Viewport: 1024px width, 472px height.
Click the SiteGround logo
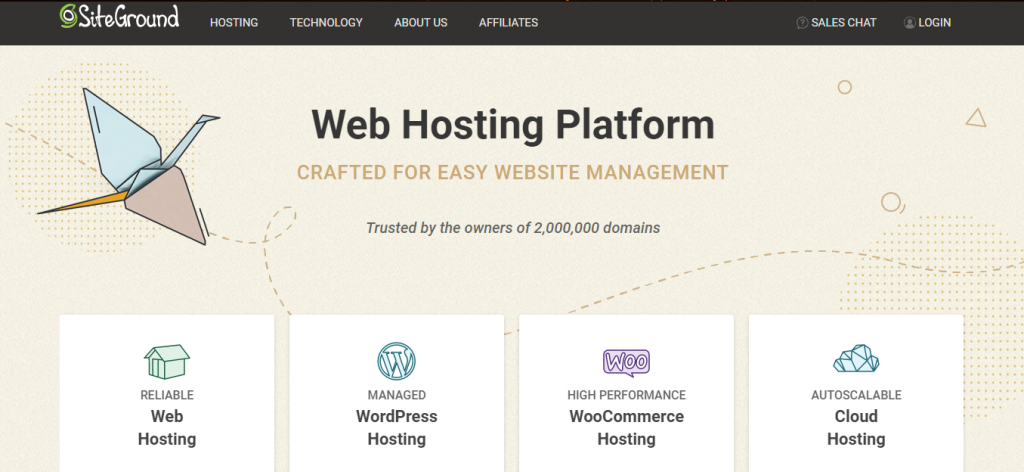tap(119, 17)
